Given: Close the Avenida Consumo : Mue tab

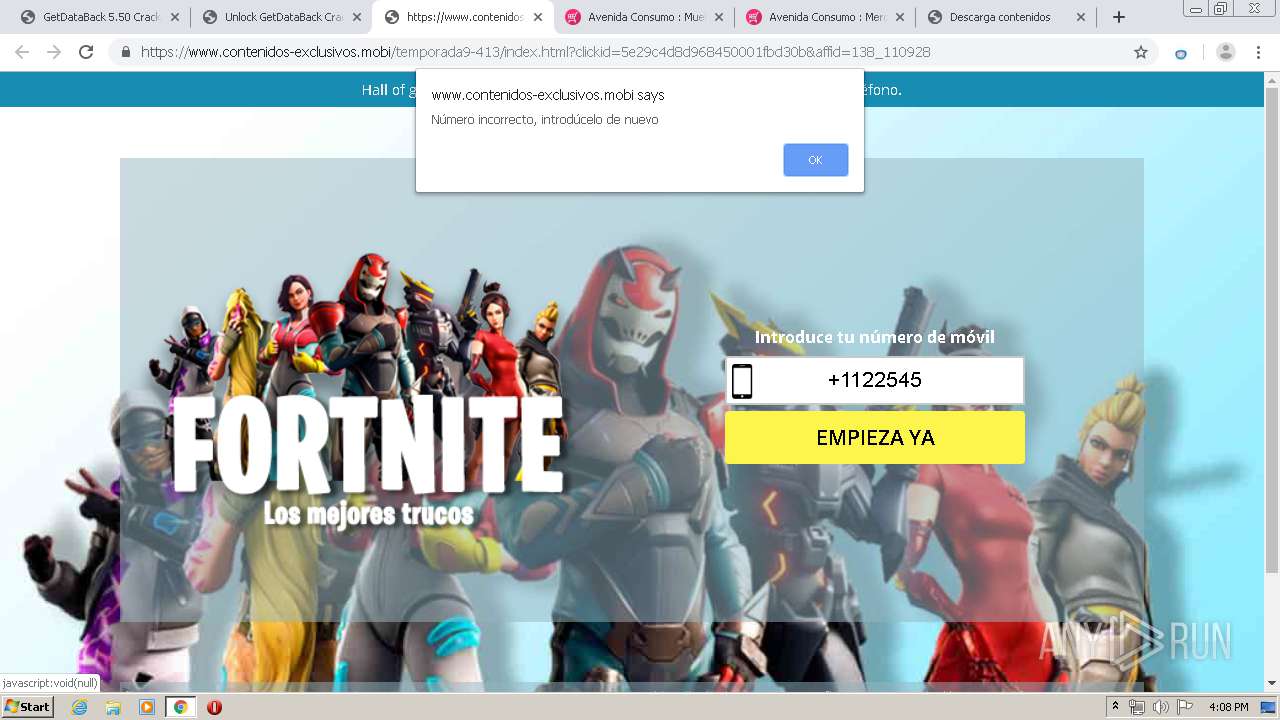Looking at the screenshot, I should 719,17.
